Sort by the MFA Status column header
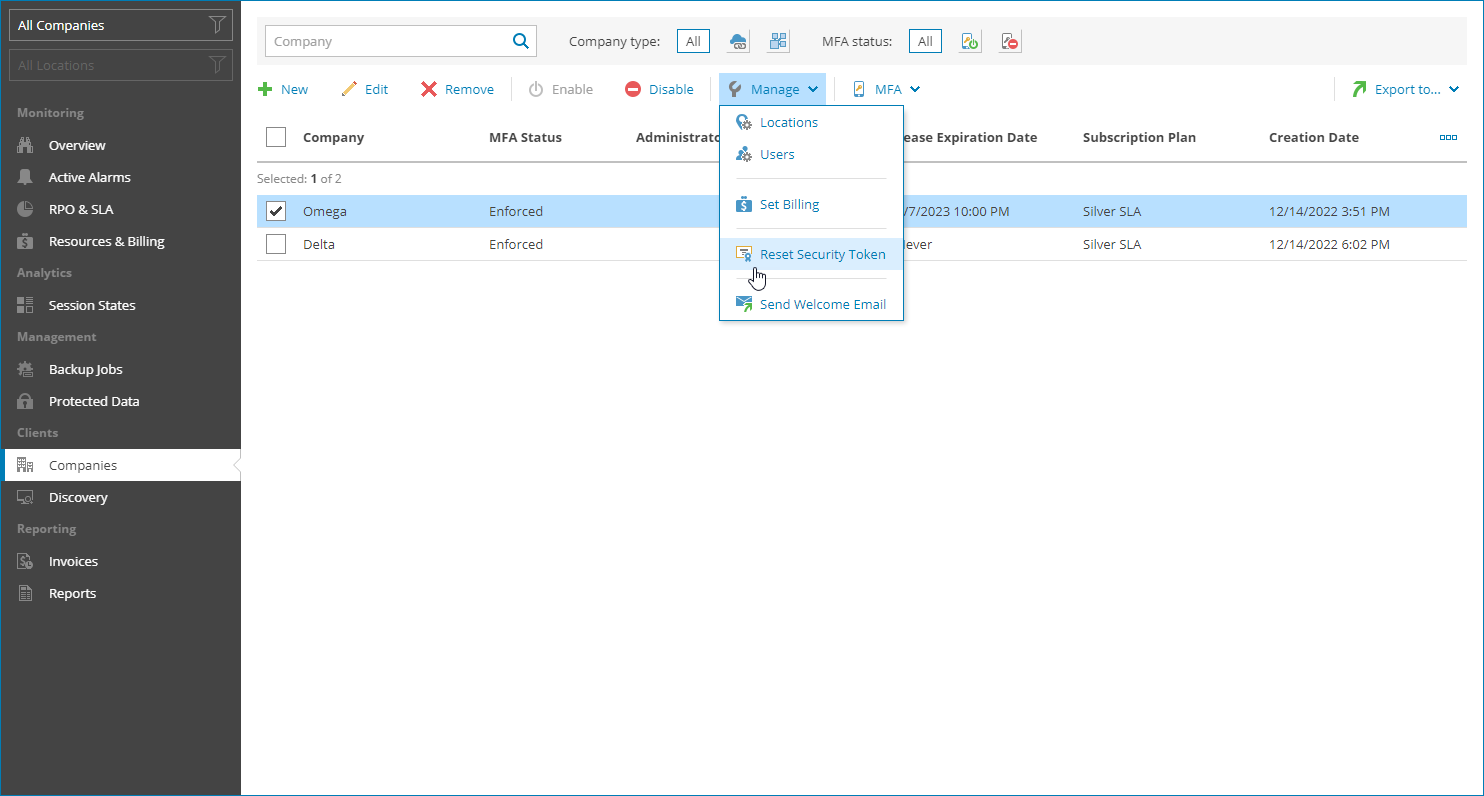1484x796 pixels. [525, 137]
